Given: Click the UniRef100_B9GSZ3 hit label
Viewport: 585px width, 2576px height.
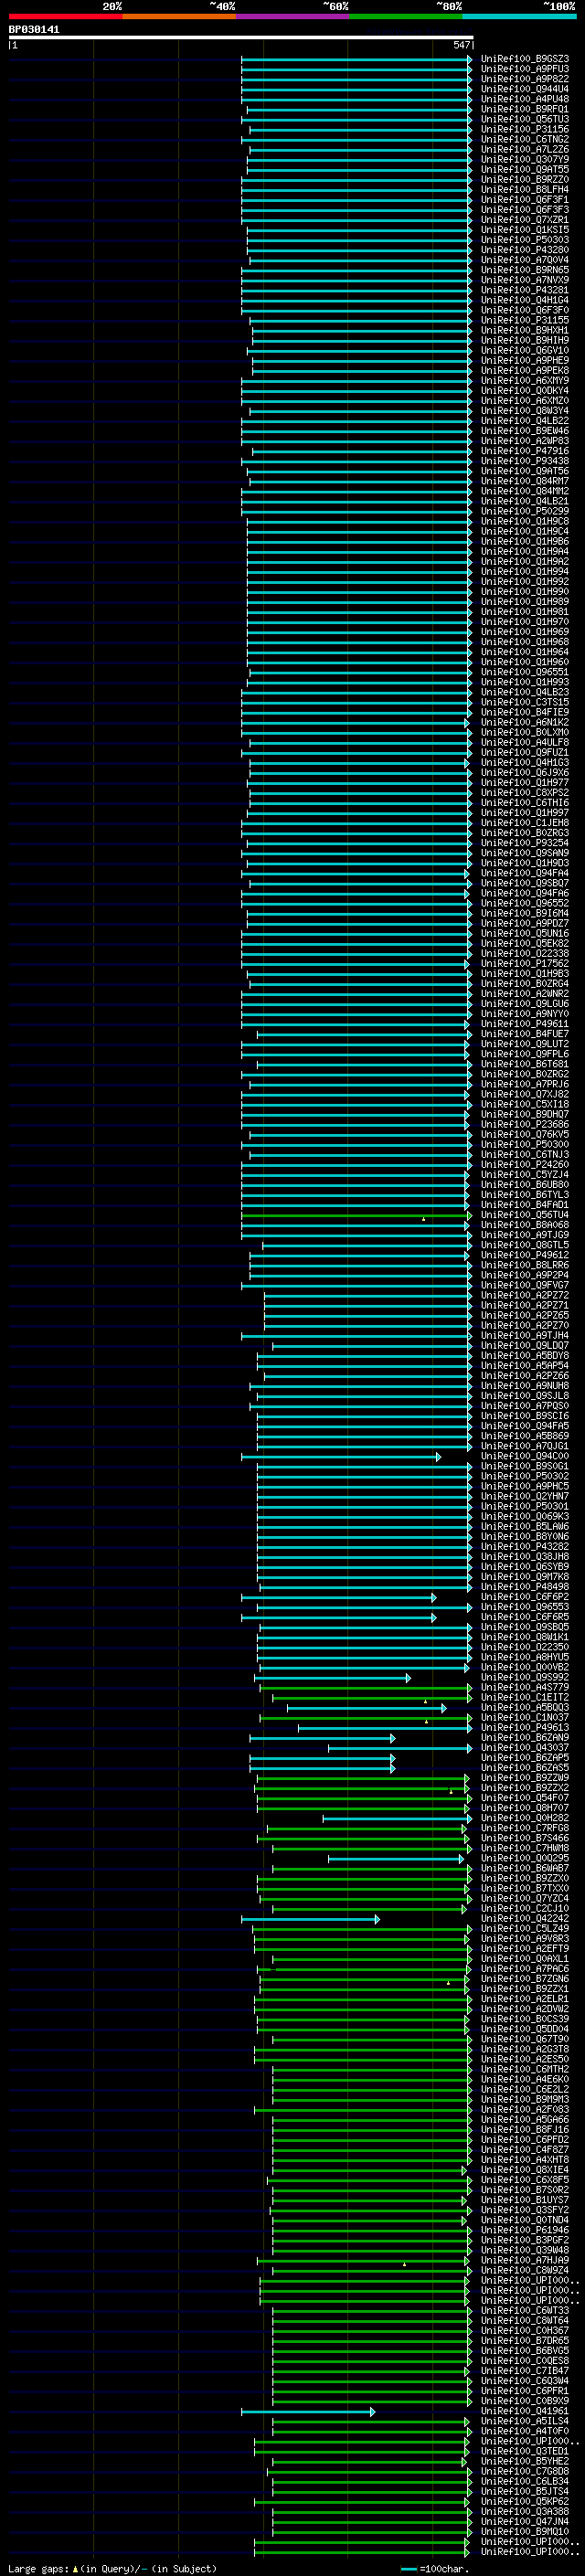Looking at the screenshot, I should (525, 59).
